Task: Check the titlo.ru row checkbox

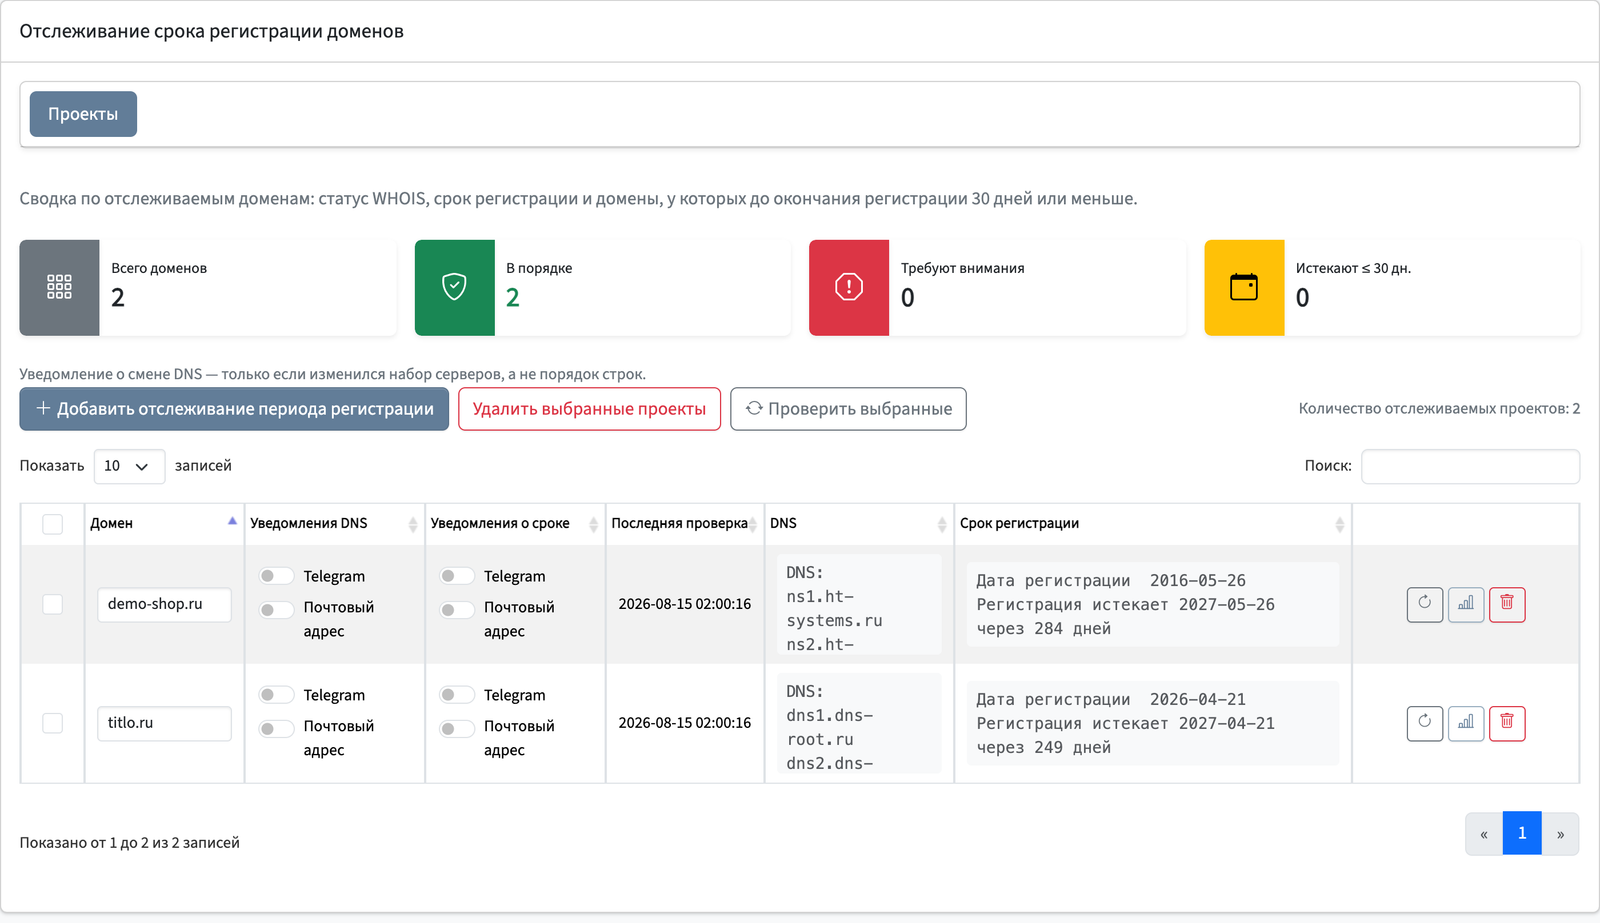Action: (x=53, y=723)
